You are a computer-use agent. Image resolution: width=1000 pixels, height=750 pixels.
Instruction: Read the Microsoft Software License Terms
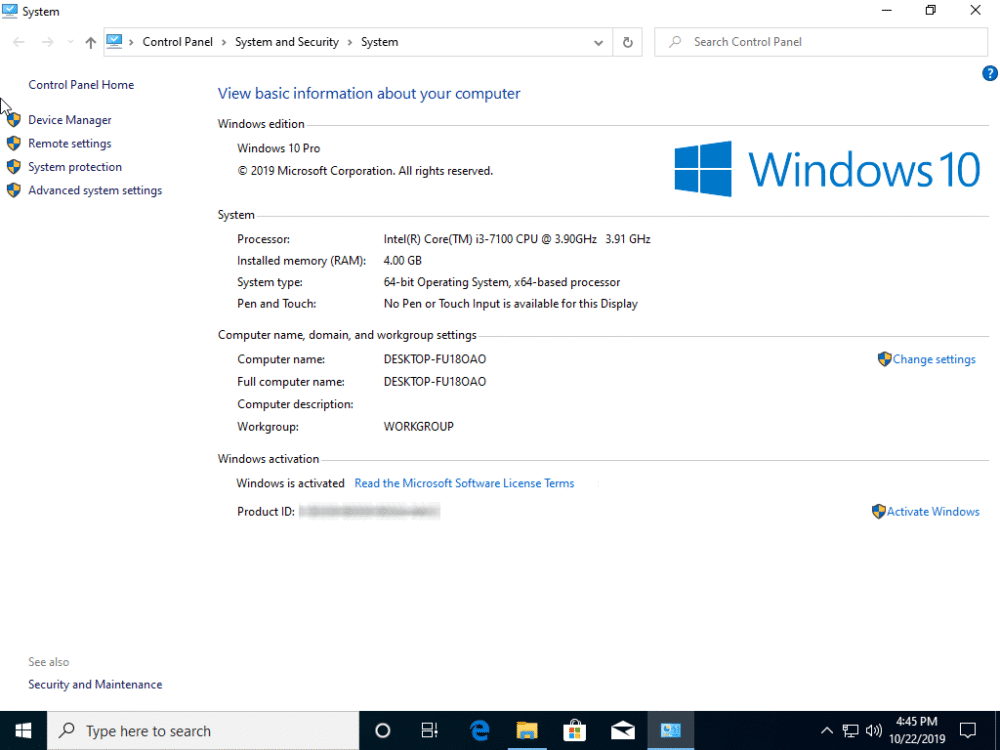(464, 483)
